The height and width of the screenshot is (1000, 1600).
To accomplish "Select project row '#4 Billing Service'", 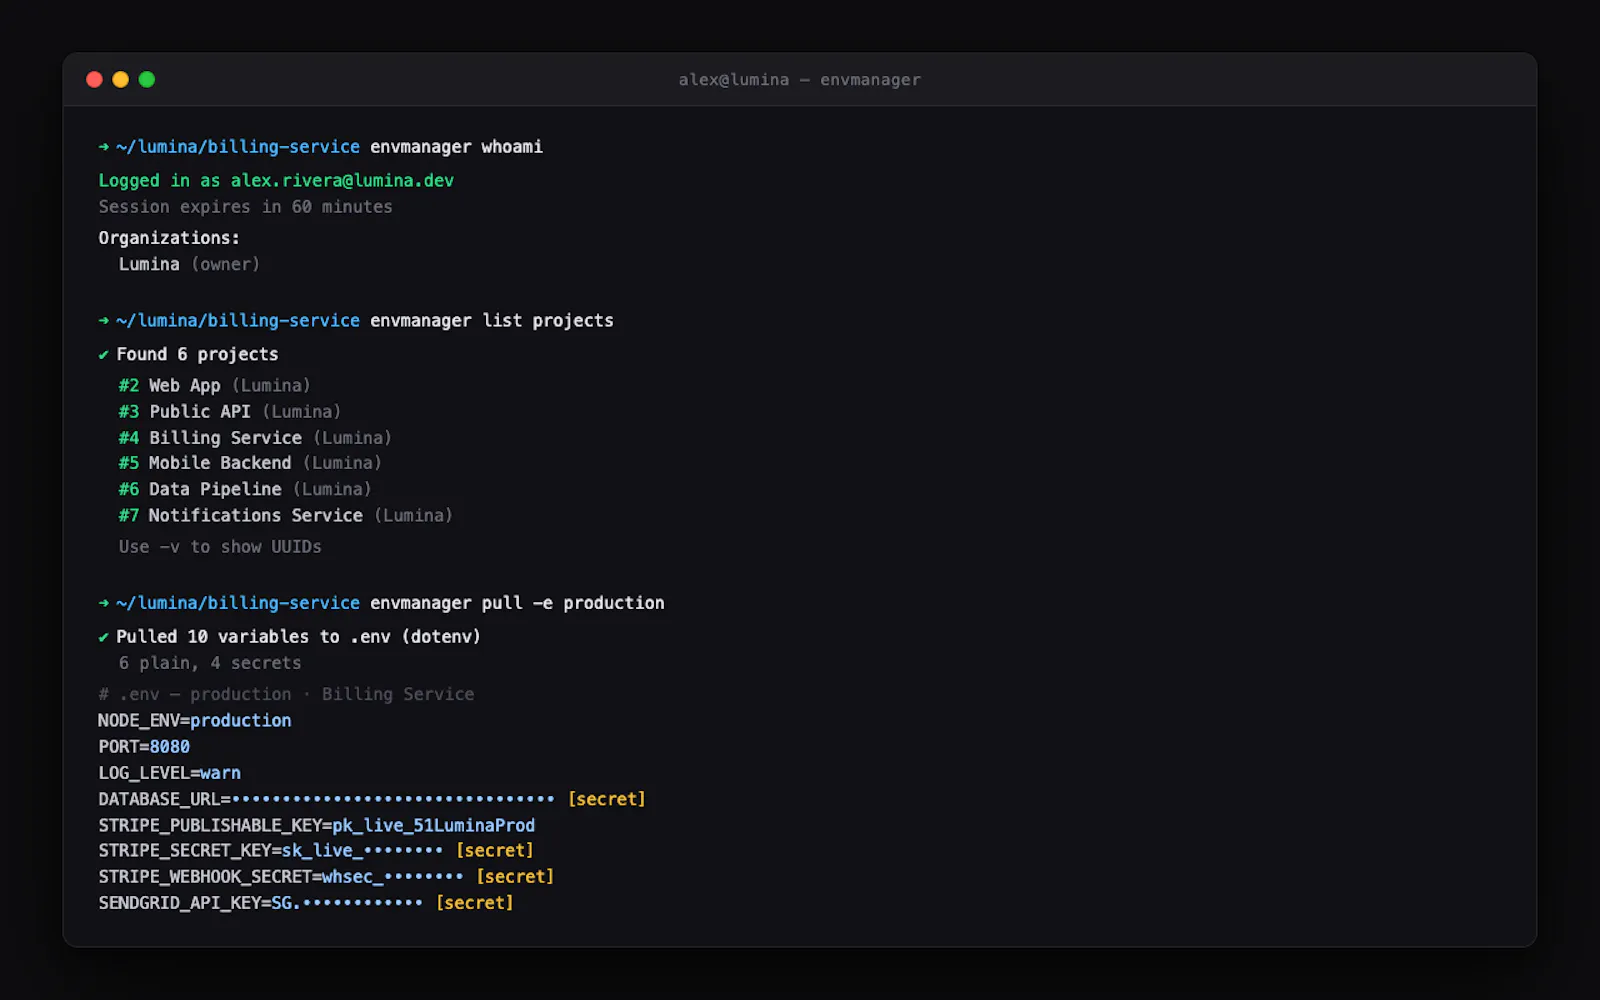I will pos(255,438).
